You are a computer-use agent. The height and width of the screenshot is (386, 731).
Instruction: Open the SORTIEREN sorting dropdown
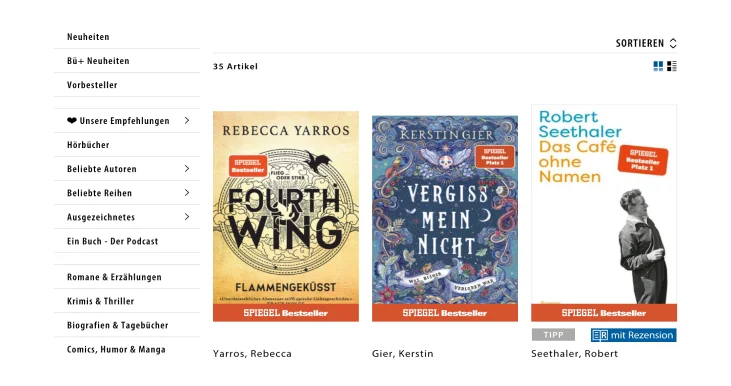coord(646,43)
